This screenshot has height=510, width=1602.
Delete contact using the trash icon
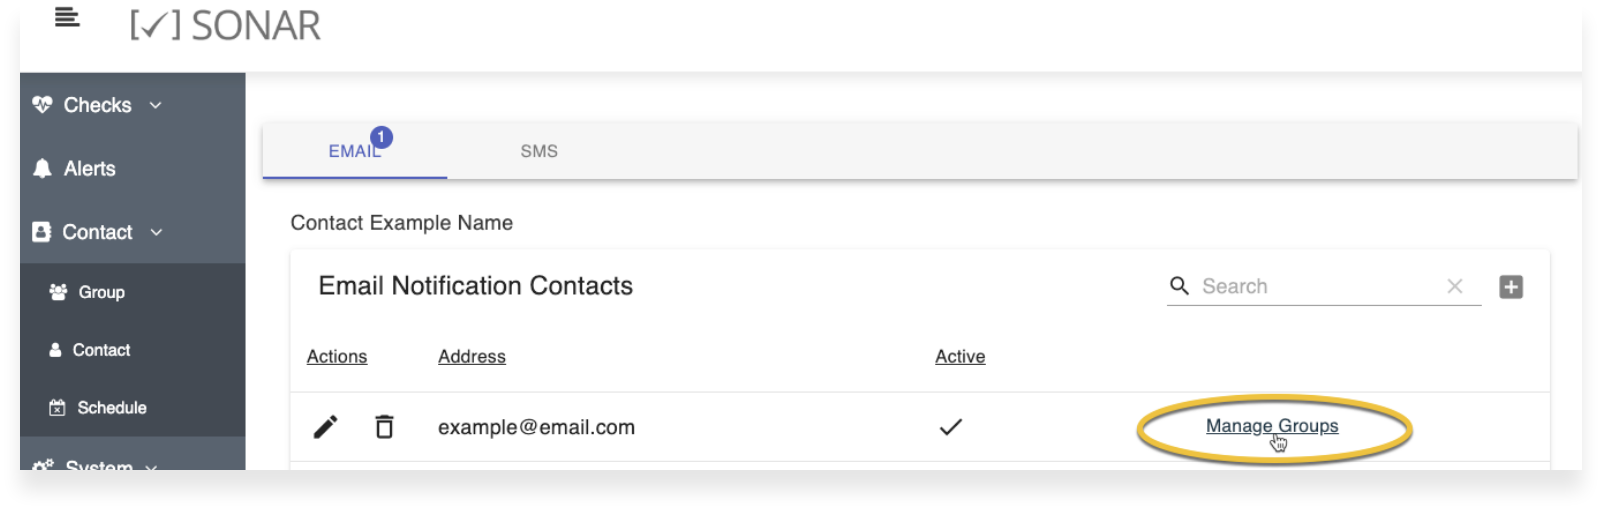pyautogui.click(x=384, y=427)
